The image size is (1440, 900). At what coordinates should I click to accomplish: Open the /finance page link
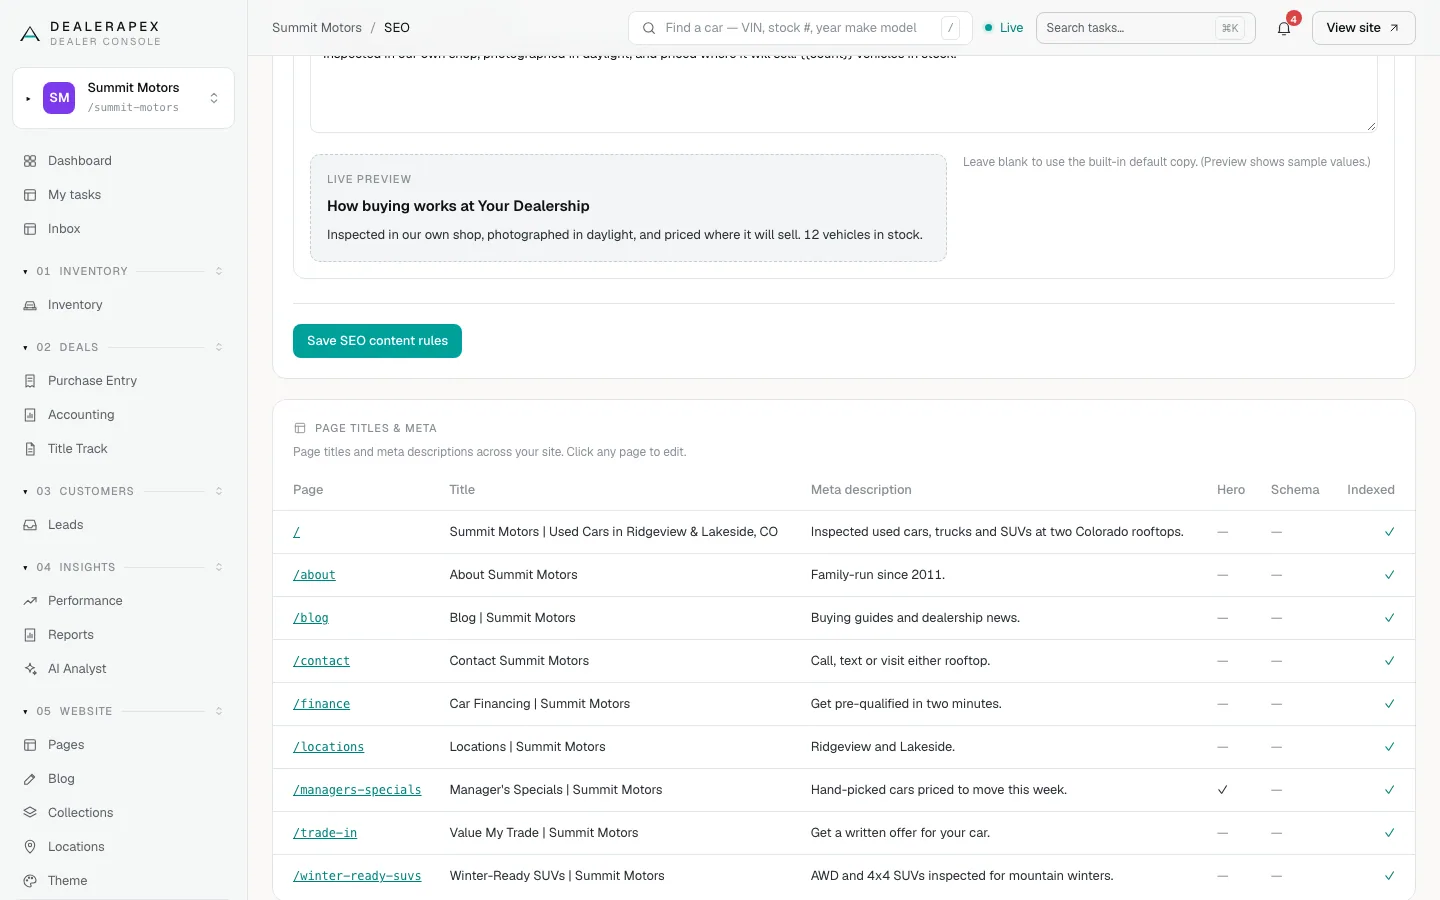[321, 704]
